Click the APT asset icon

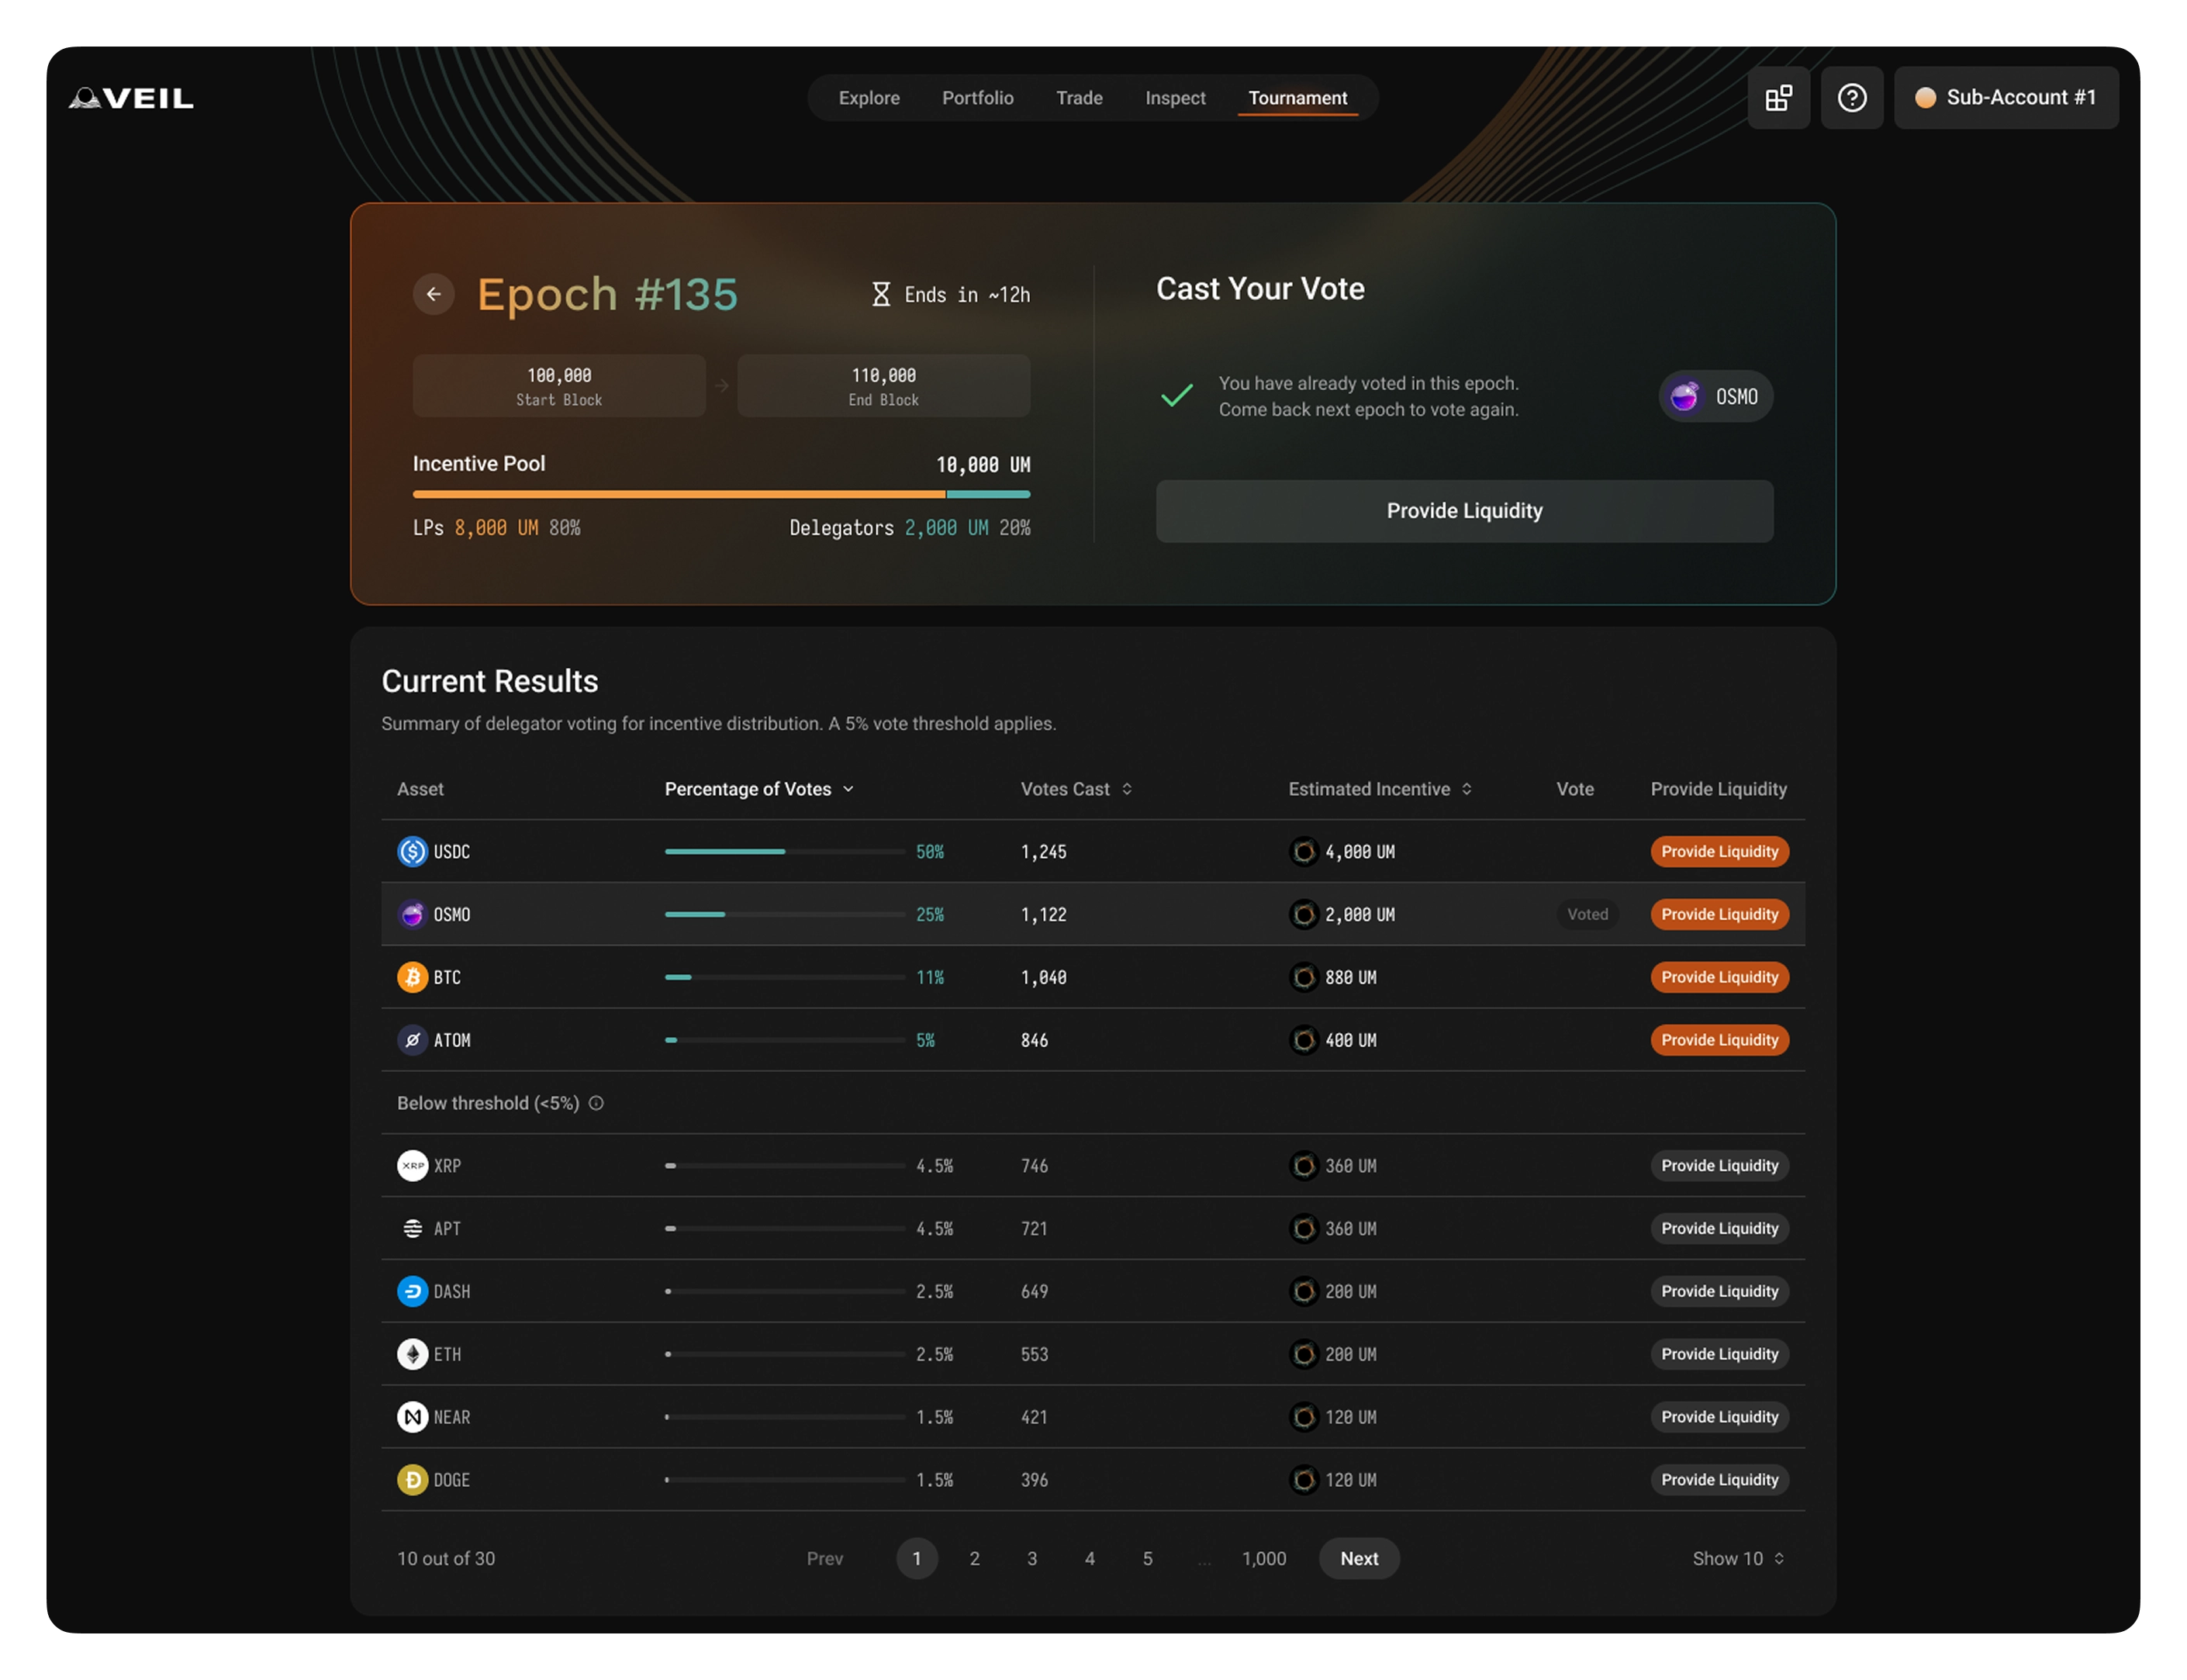[412, 1228]
